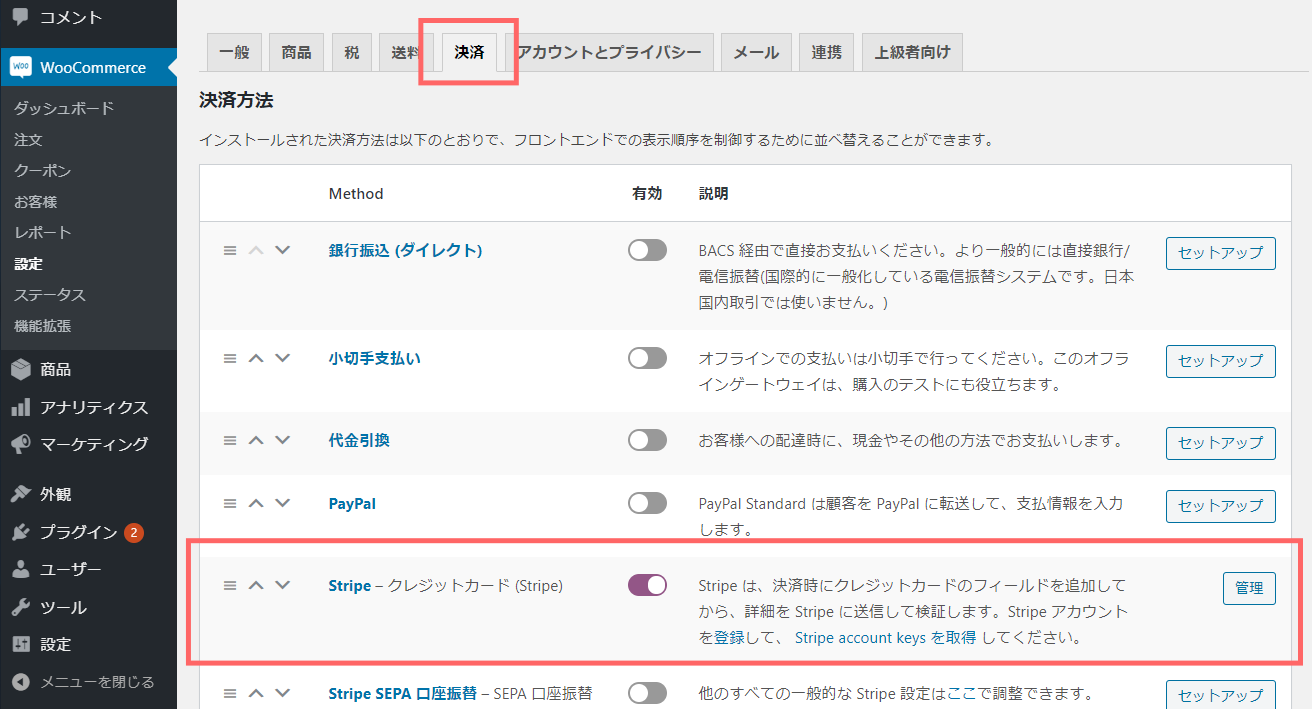Enable the PayPal payment toggle
This screenshot has height=709, width=1312.
647,504
